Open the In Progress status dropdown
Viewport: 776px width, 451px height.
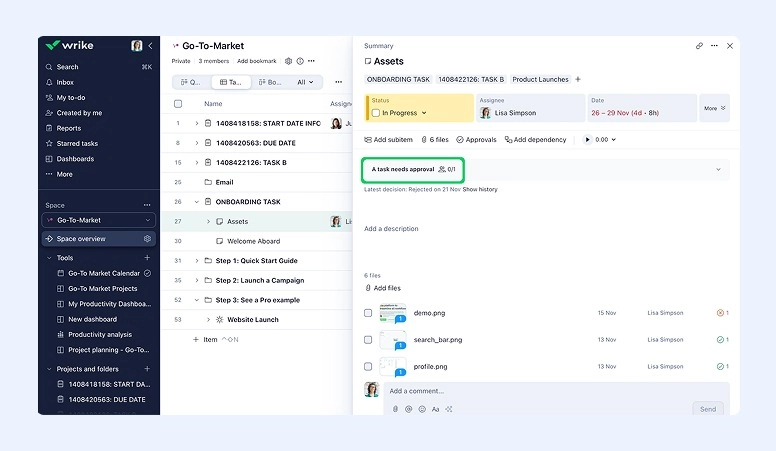[x=424, y=113]
